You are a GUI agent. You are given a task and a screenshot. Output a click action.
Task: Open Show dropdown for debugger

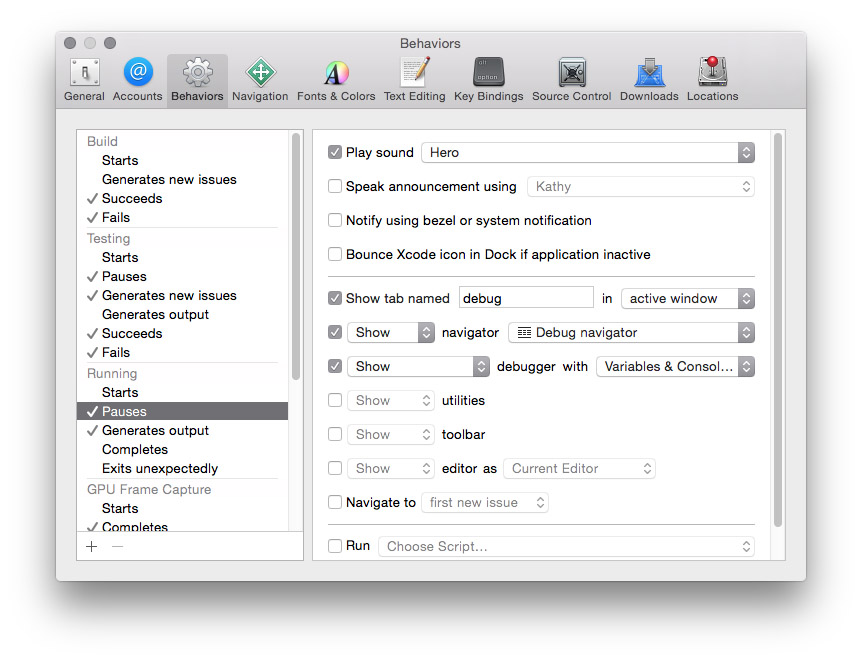click(x=418, y=366)
